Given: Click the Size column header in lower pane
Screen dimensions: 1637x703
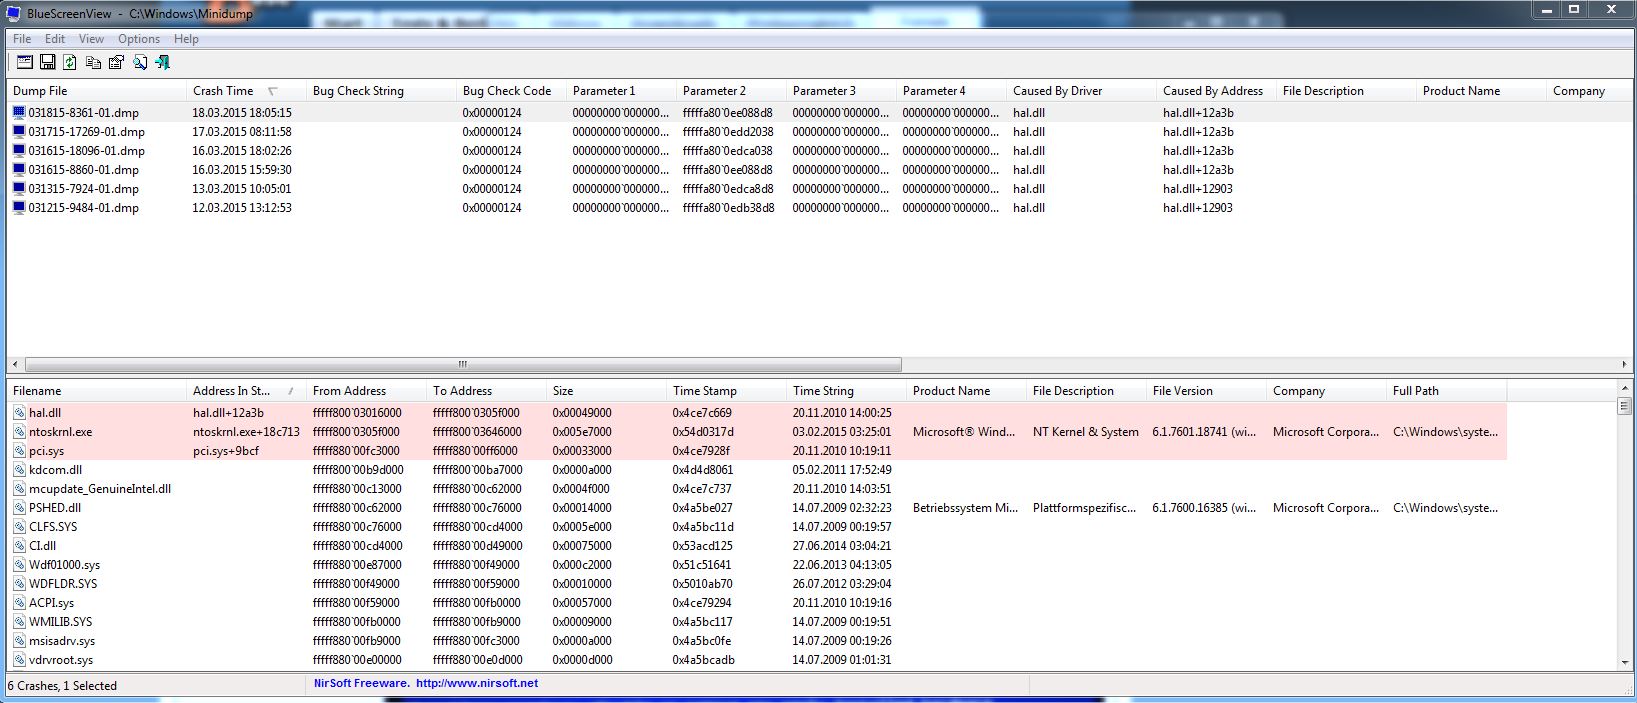Looking at the screenshot, I should click(x=606, y=391).
